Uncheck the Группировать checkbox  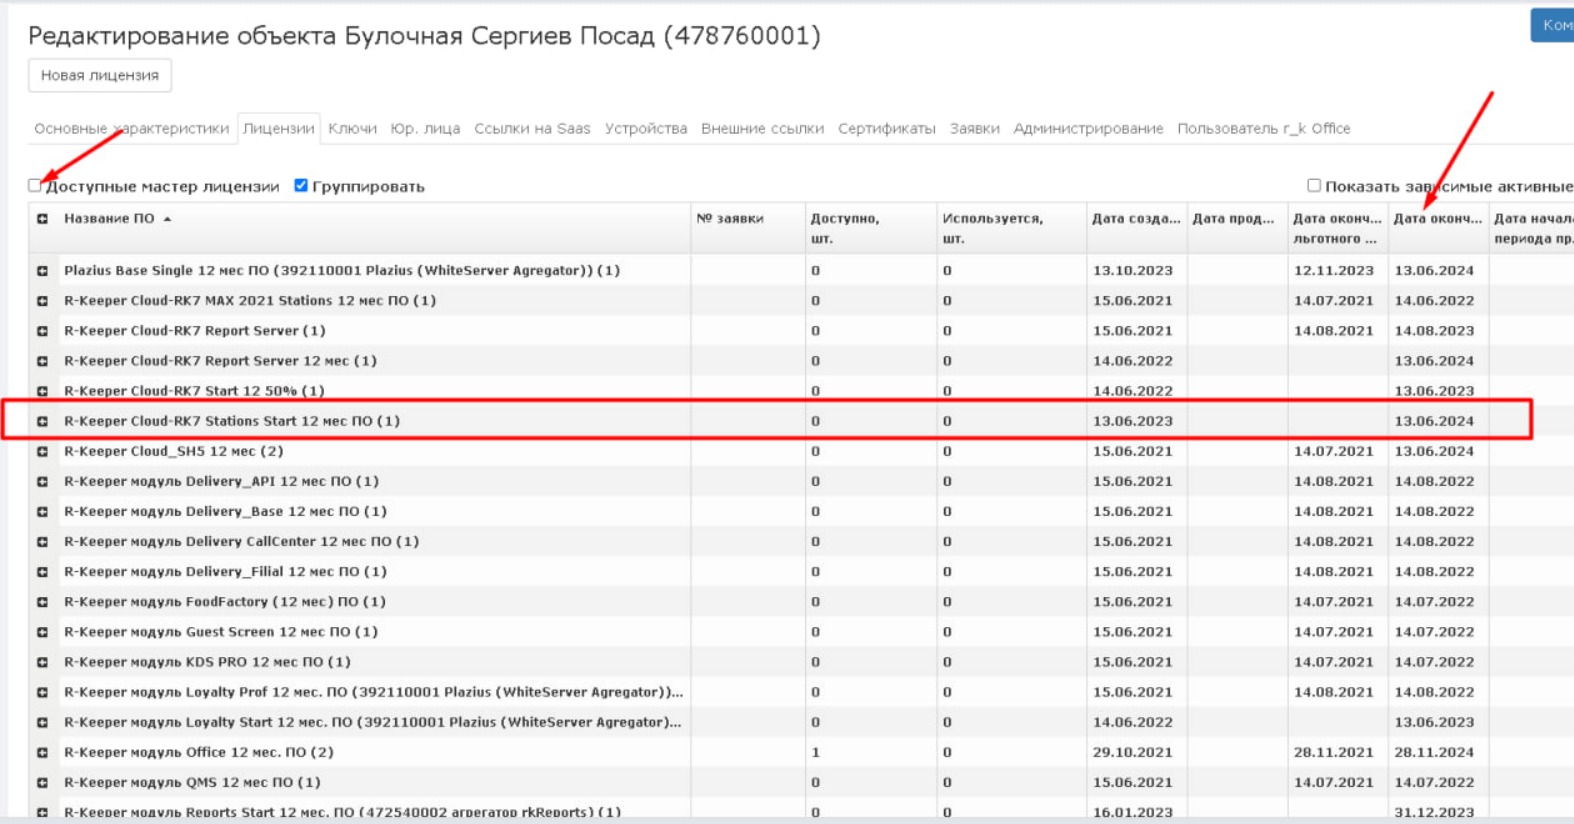point(301,185)
